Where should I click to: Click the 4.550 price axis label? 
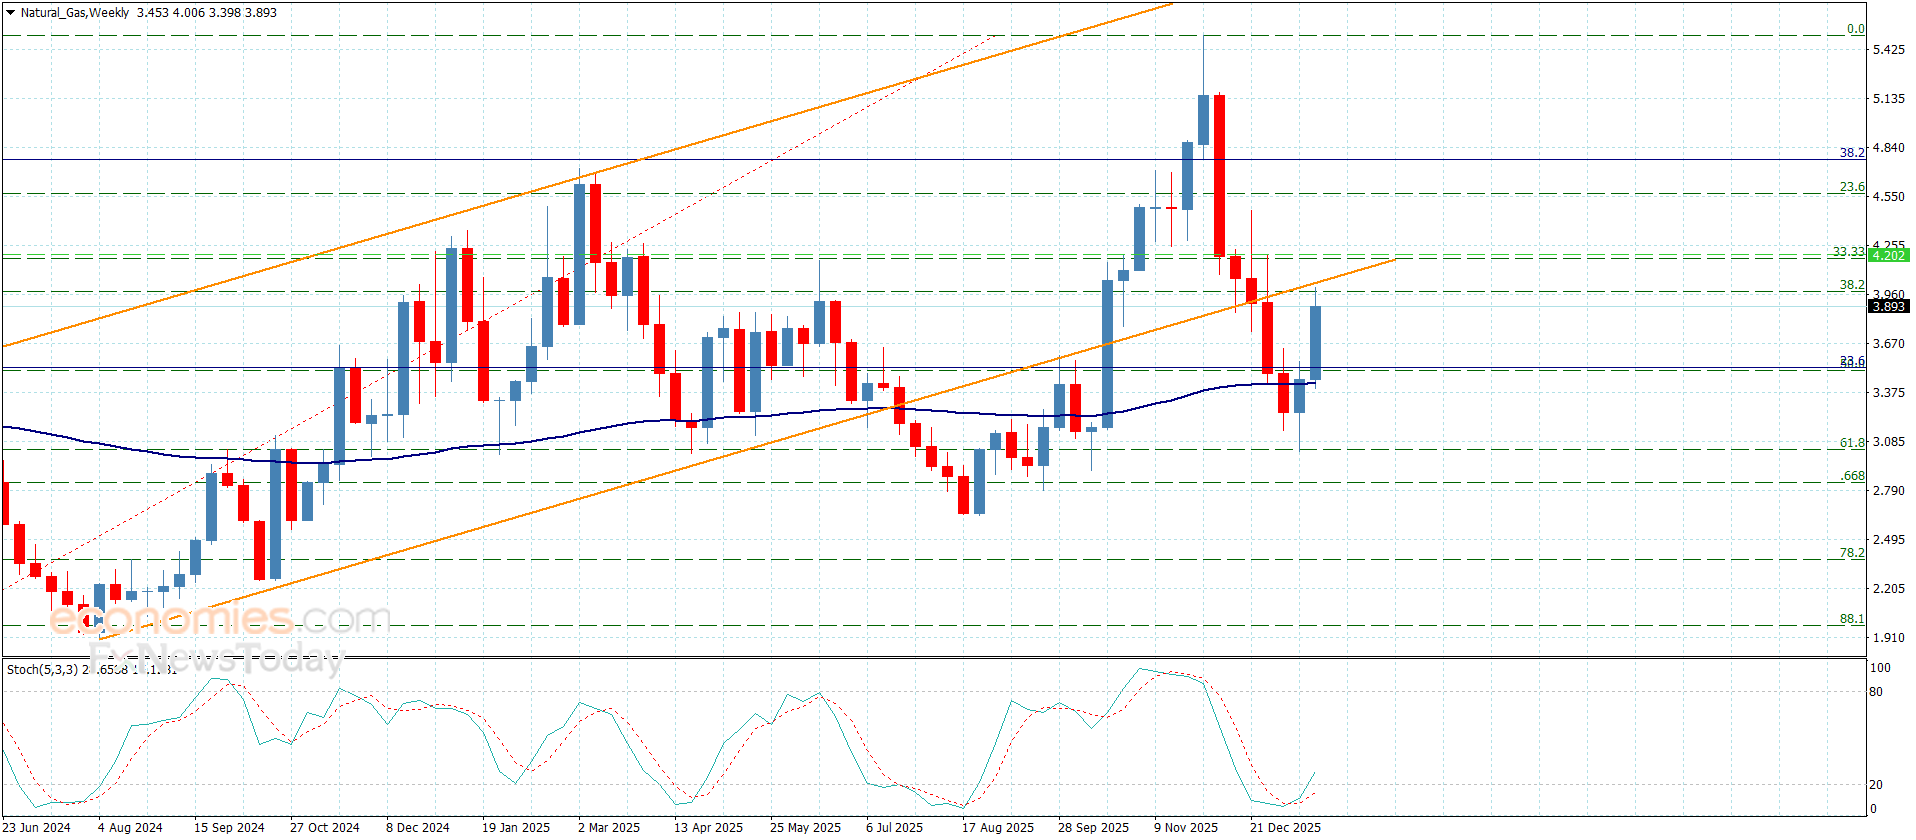point(1888,197)
